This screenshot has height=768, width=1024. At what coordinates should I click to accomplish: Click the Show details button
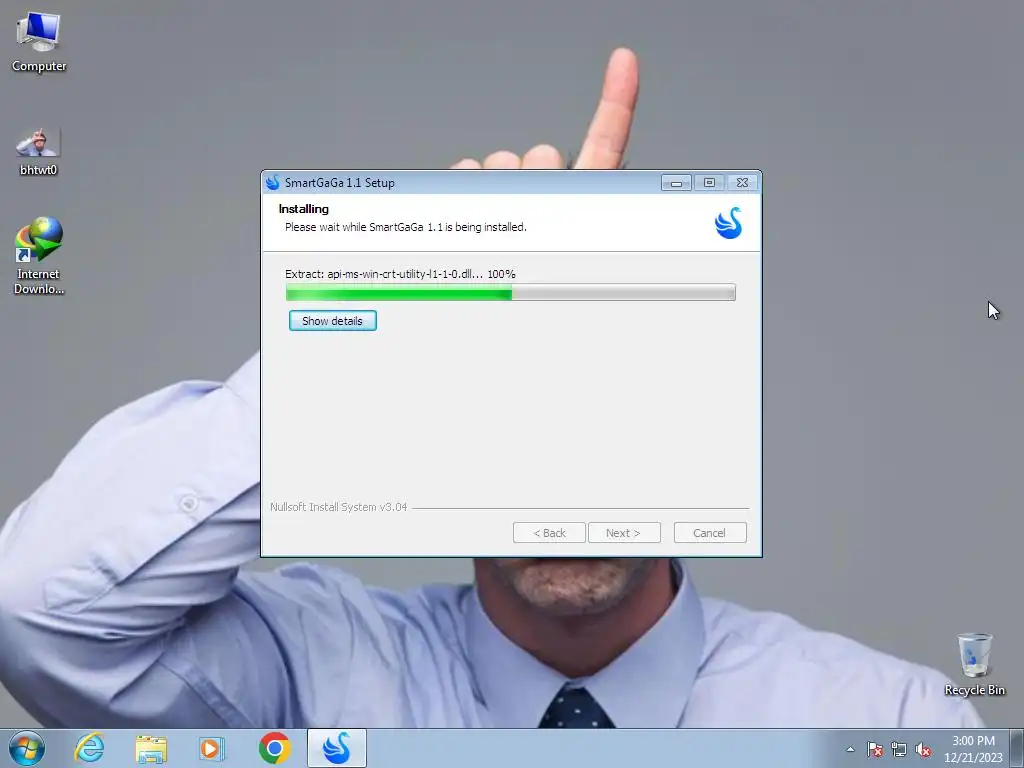click(x=332, y=321)
